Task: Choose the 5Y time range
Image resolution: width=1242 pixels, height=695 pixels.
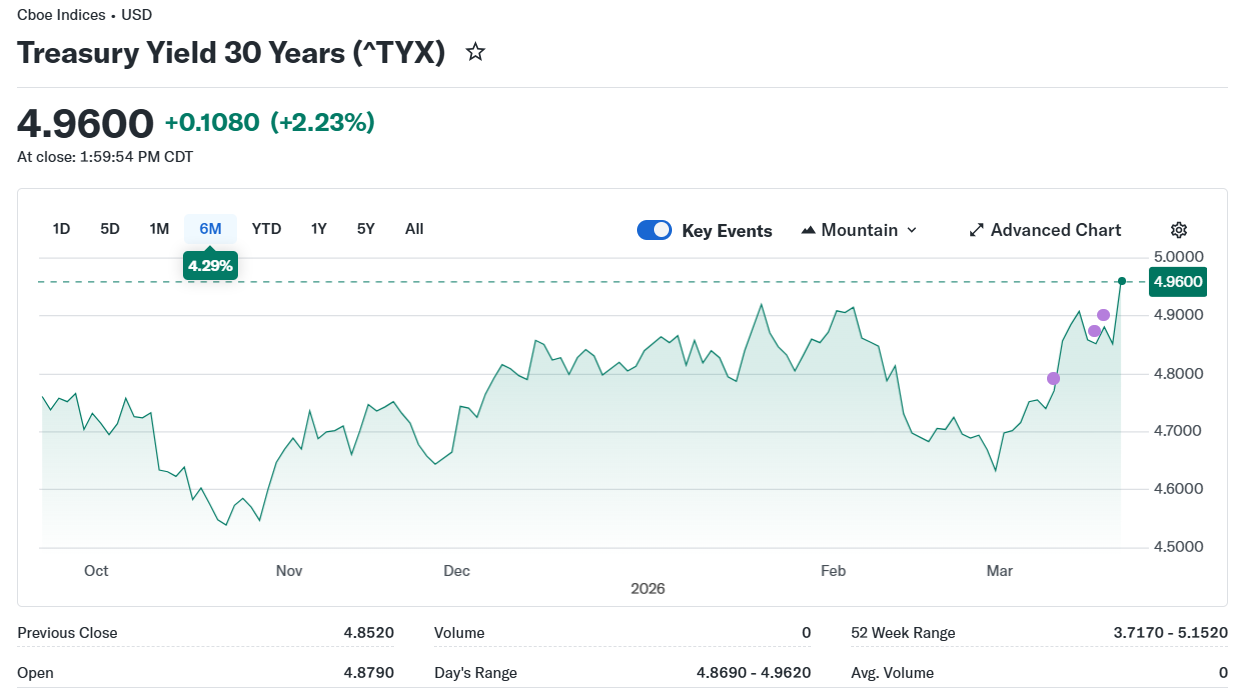Action: [366, 229]
